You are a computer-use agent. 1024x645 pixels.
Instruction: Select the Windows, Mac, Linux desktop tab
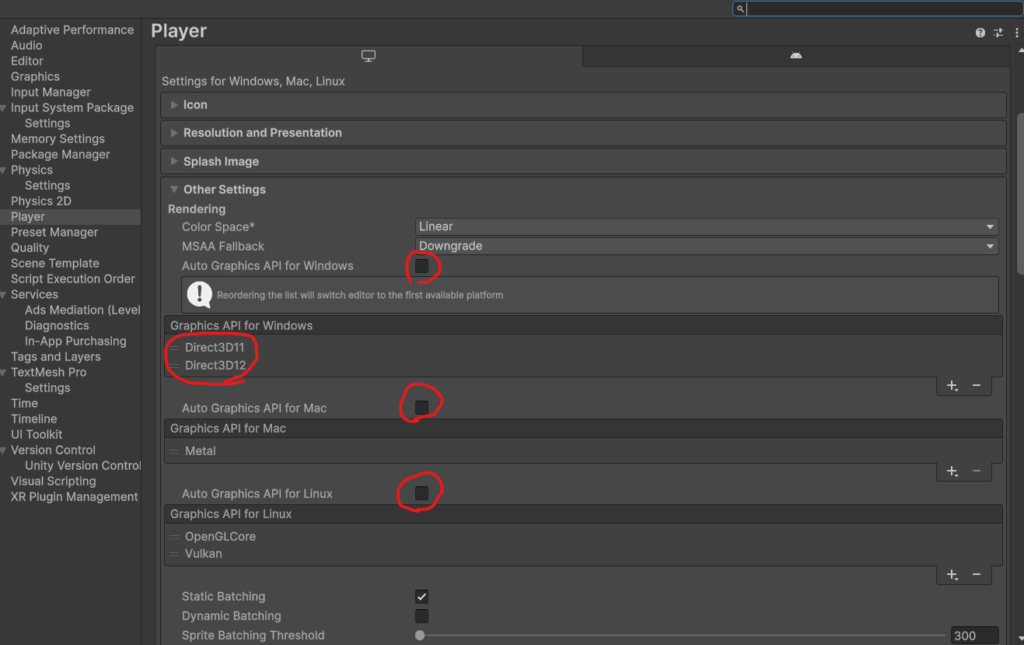[369, 56]
